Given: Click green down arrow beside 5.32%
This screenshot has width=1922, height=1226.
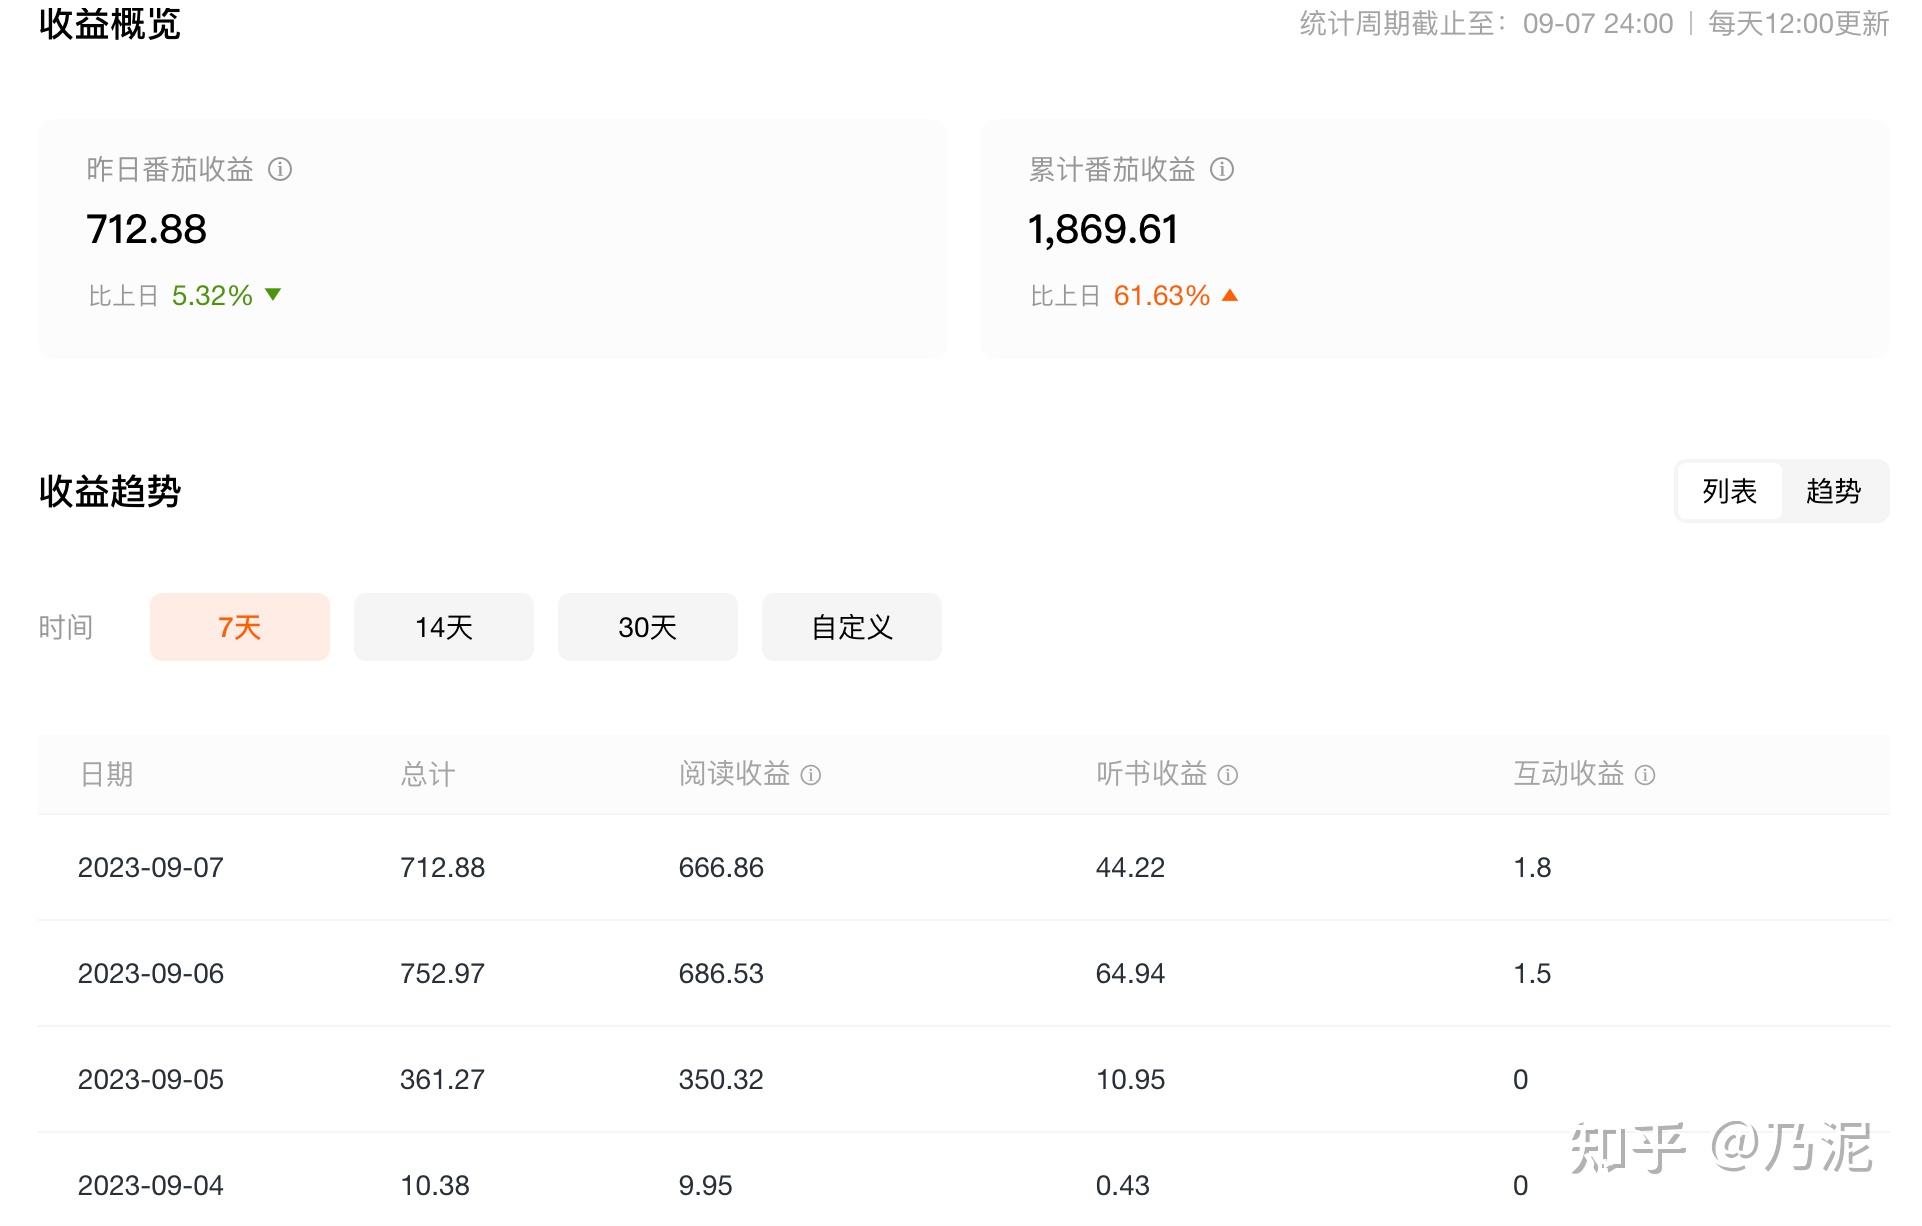Looking at the screenshot, I should [273, 295].
